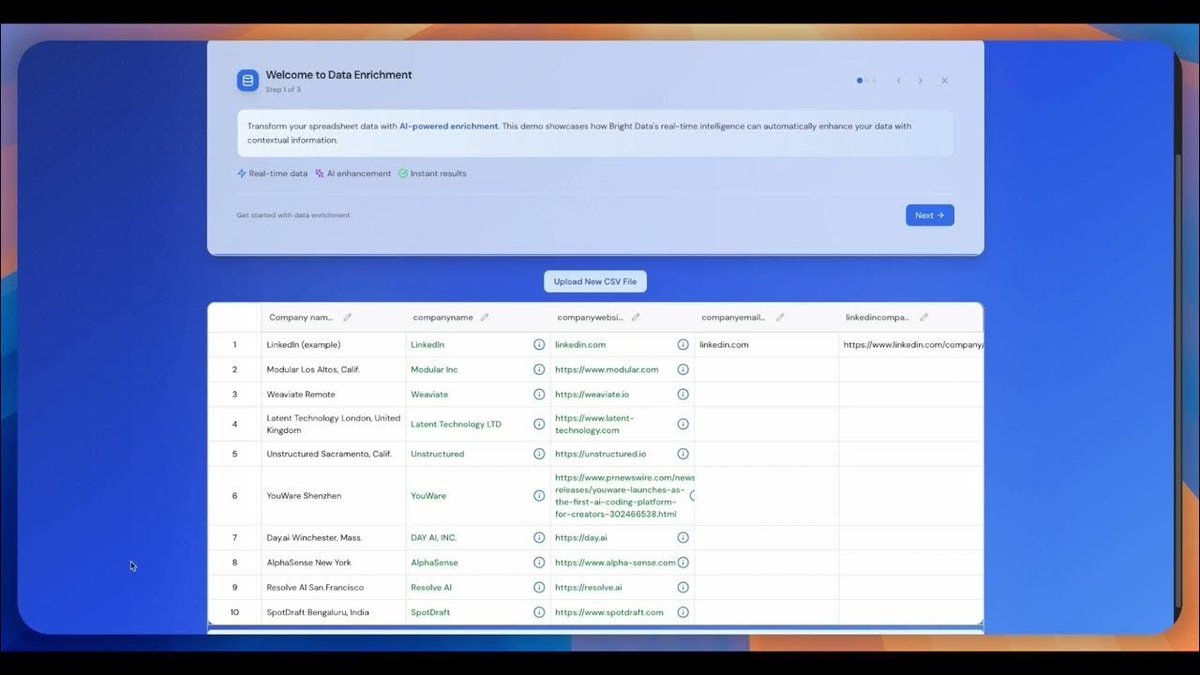
Task: Open info icon beside Weaviate company name
Action: 539,394
